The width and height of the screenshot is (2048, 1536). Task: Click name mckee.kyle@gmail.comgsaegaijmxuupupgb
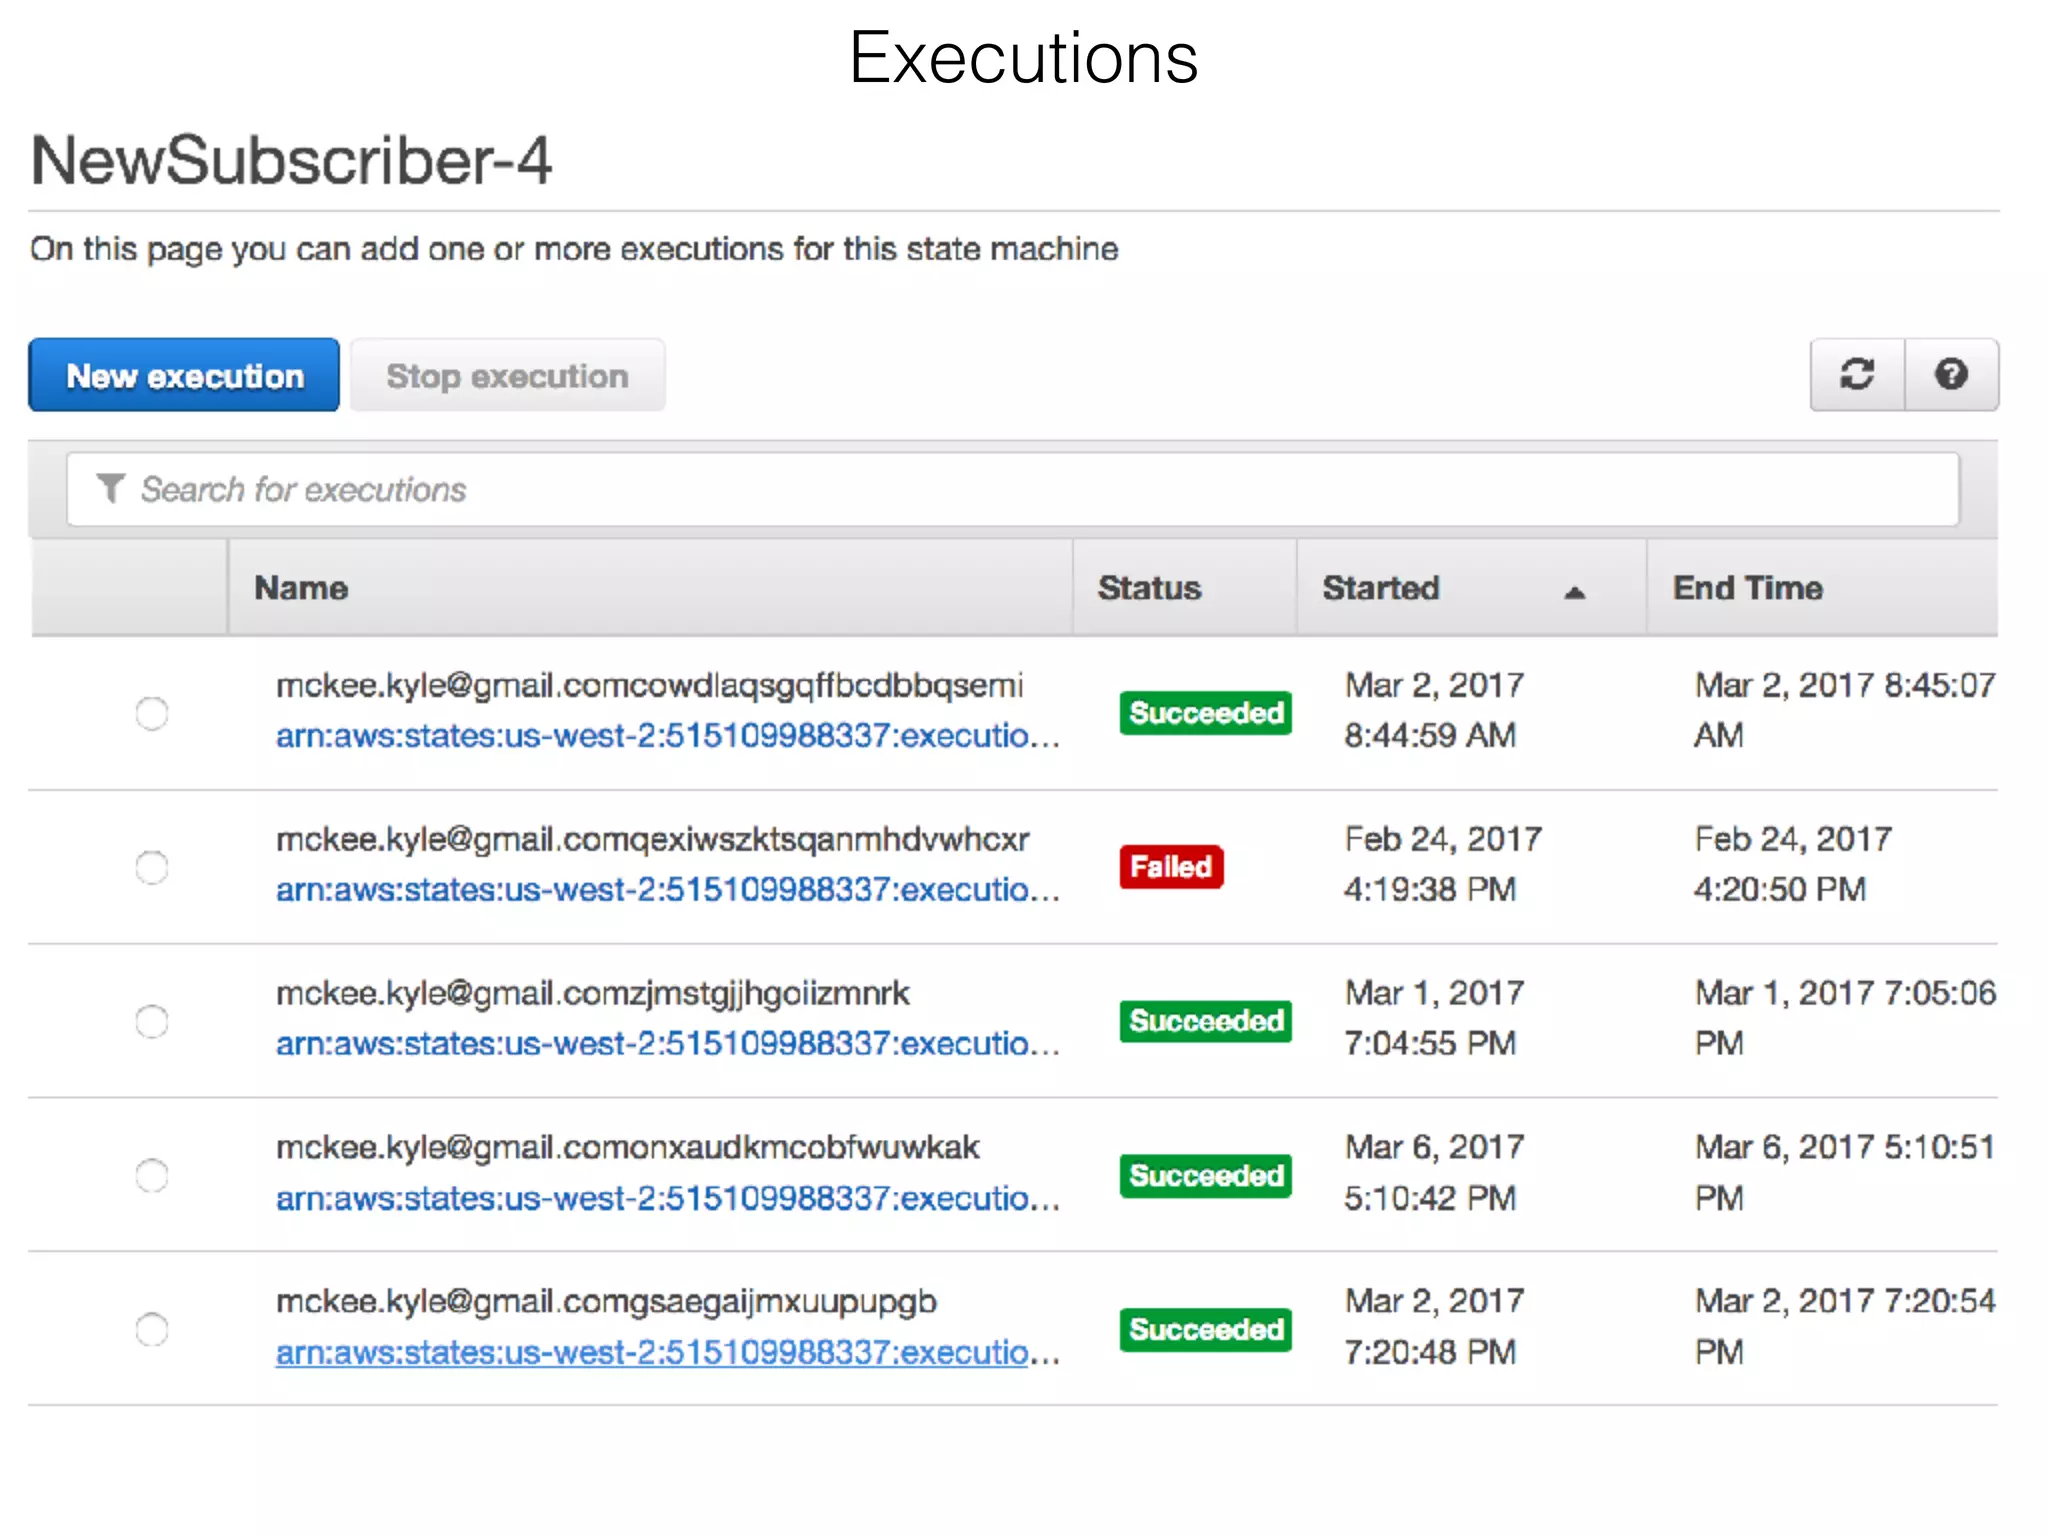point(607,1302)
